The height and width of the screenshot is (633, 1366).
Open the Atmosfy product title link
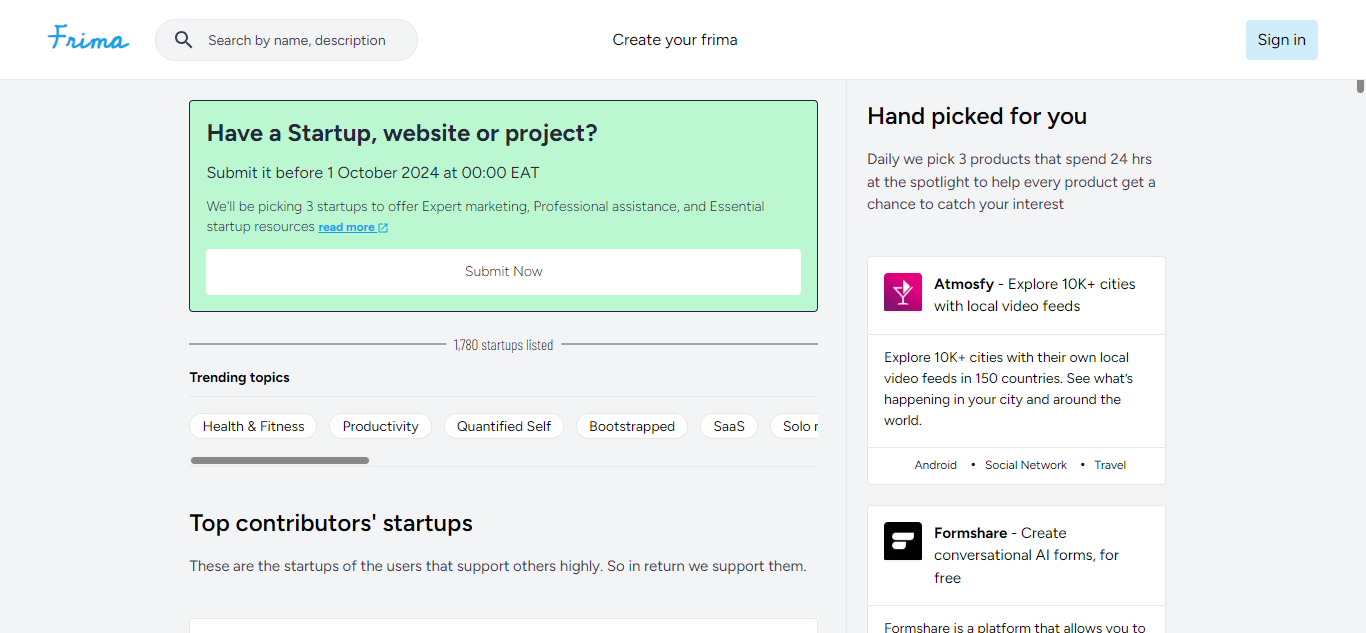click(x=964, y=284)
